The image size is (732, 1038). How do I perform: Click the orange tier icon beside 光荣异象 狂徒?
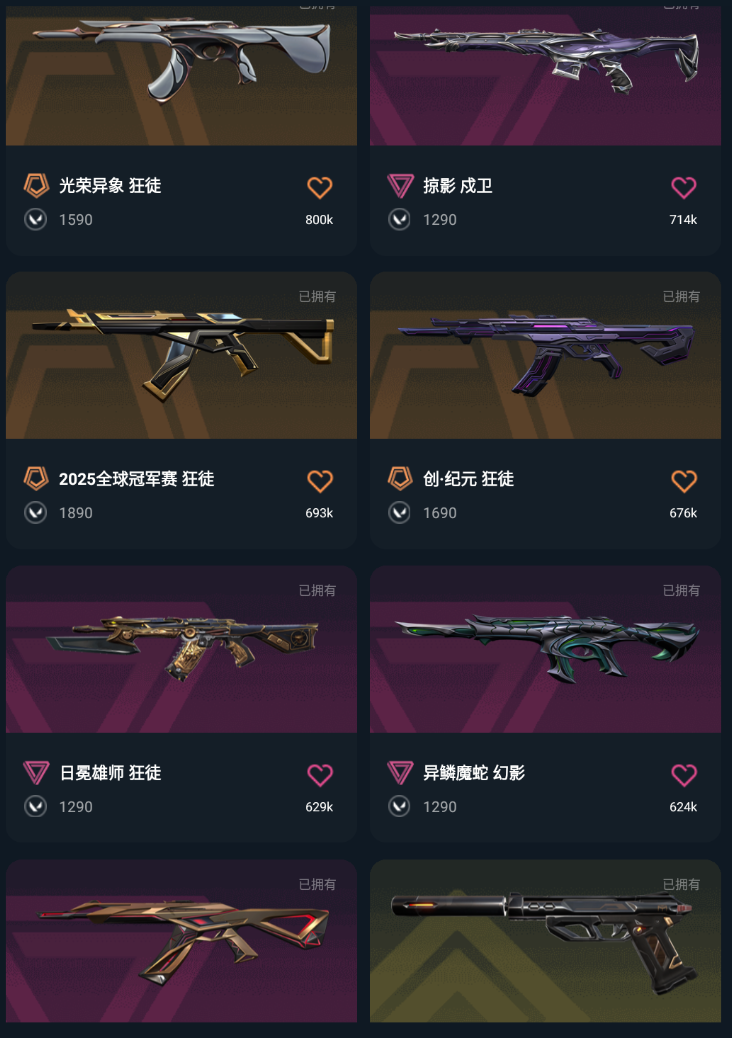point(36,185)
